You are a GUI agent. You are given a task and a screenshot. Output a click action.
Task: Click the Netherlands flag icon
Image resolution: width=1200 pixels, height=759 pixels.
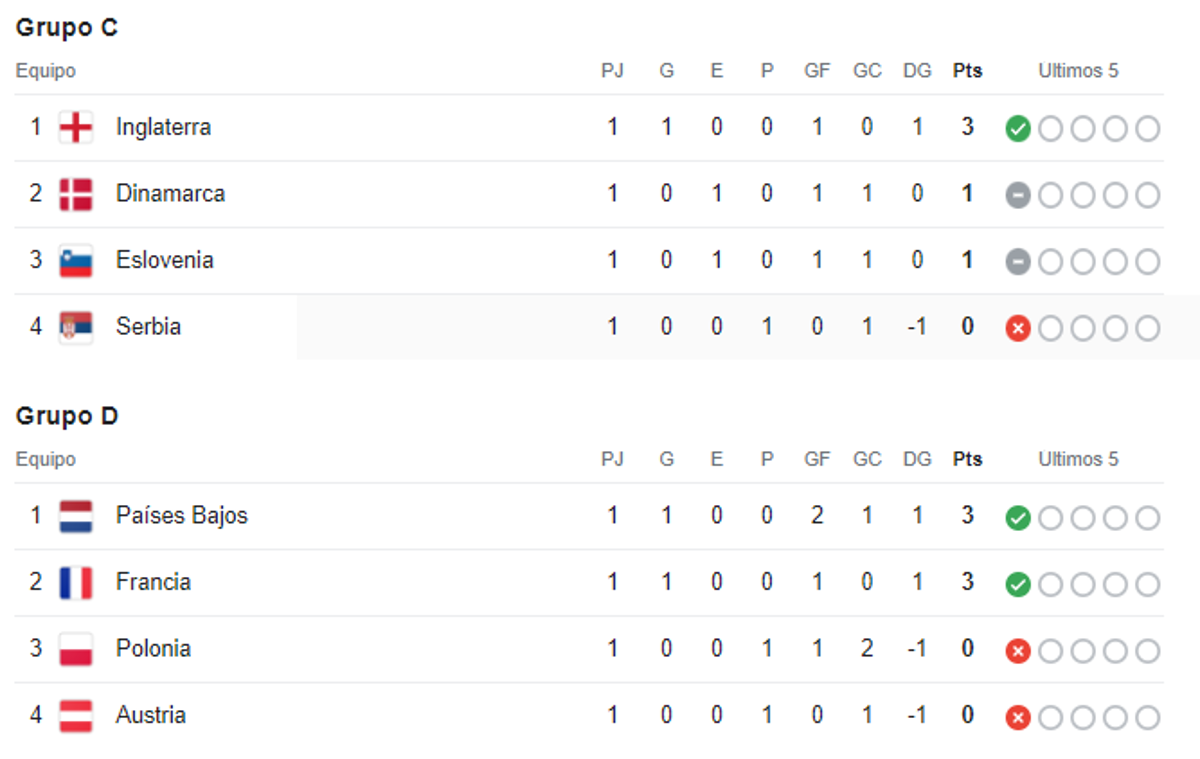[x=76, y=516]
